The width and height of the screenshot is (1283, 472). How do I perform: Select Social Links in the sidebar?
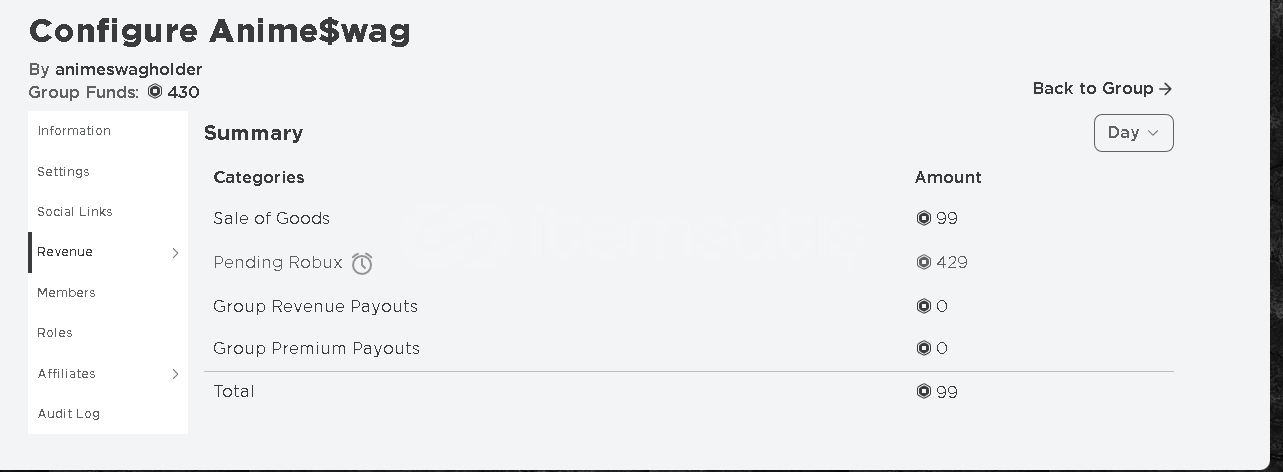75,212
